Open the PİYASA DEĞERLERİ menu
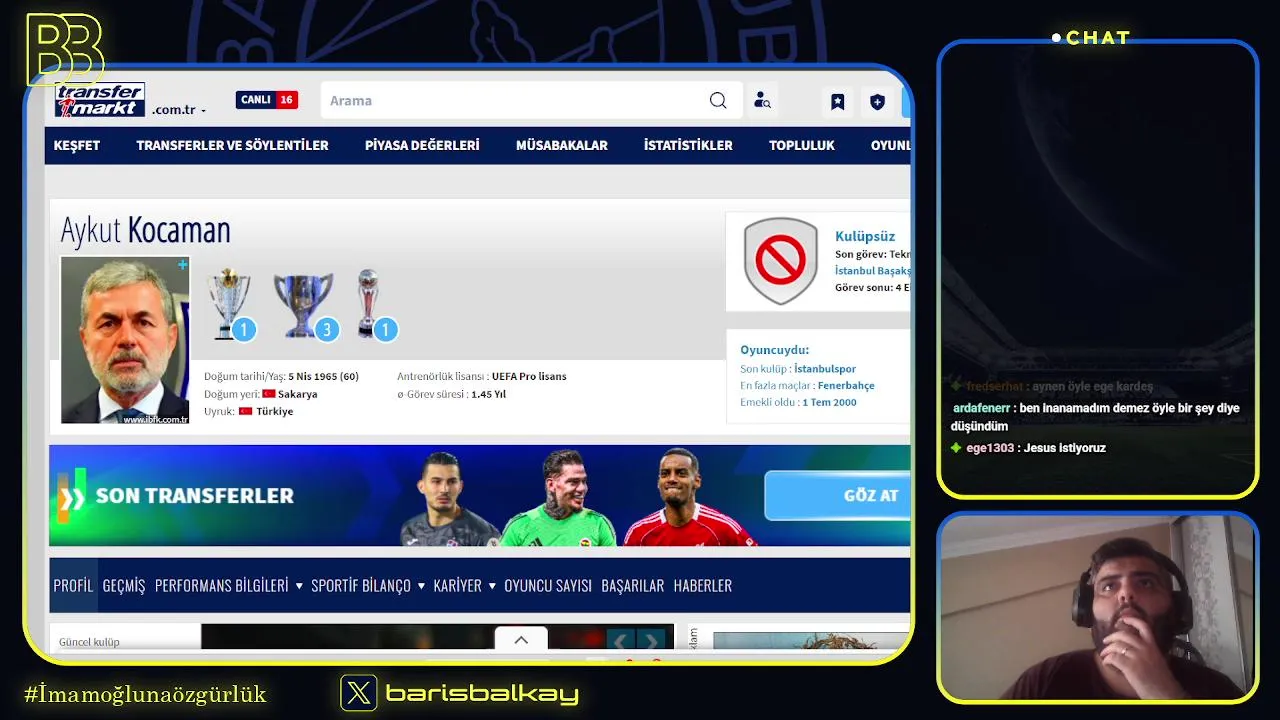This screenshot has width=1280, height=720. click(x=422, y=145)
